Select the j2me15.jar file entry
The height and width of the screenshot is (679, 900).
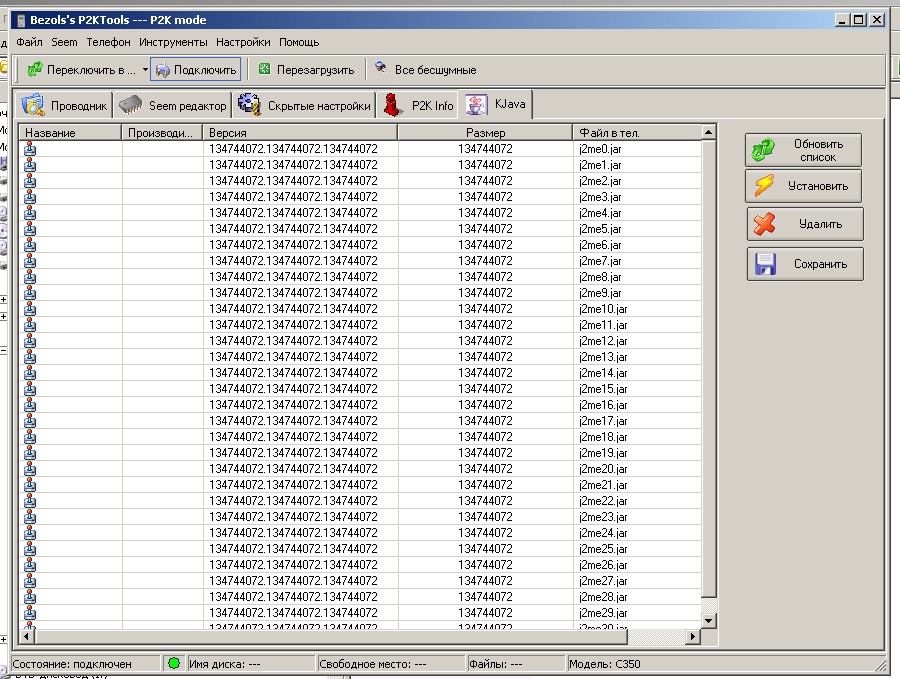click(603, 389)
